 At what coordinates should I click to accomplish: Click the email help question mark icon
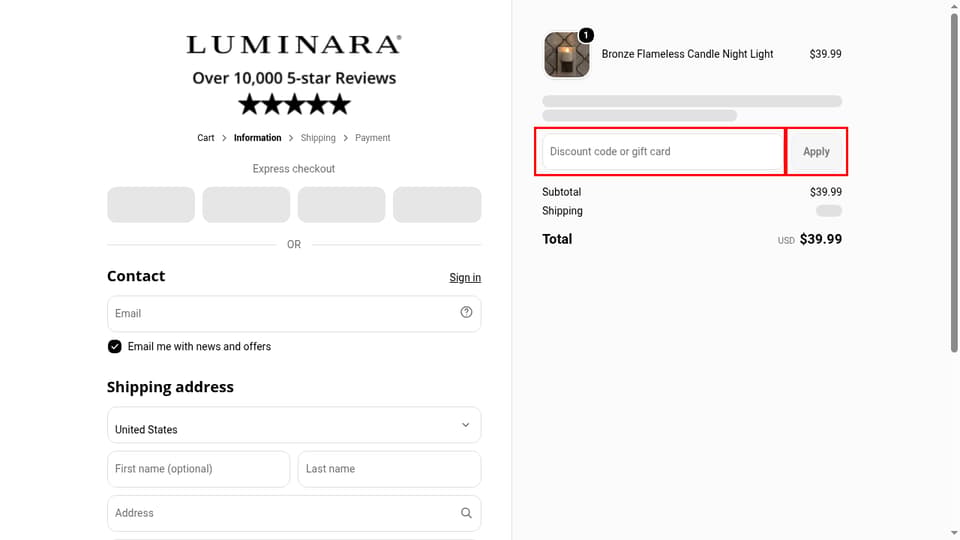(466, 312)
